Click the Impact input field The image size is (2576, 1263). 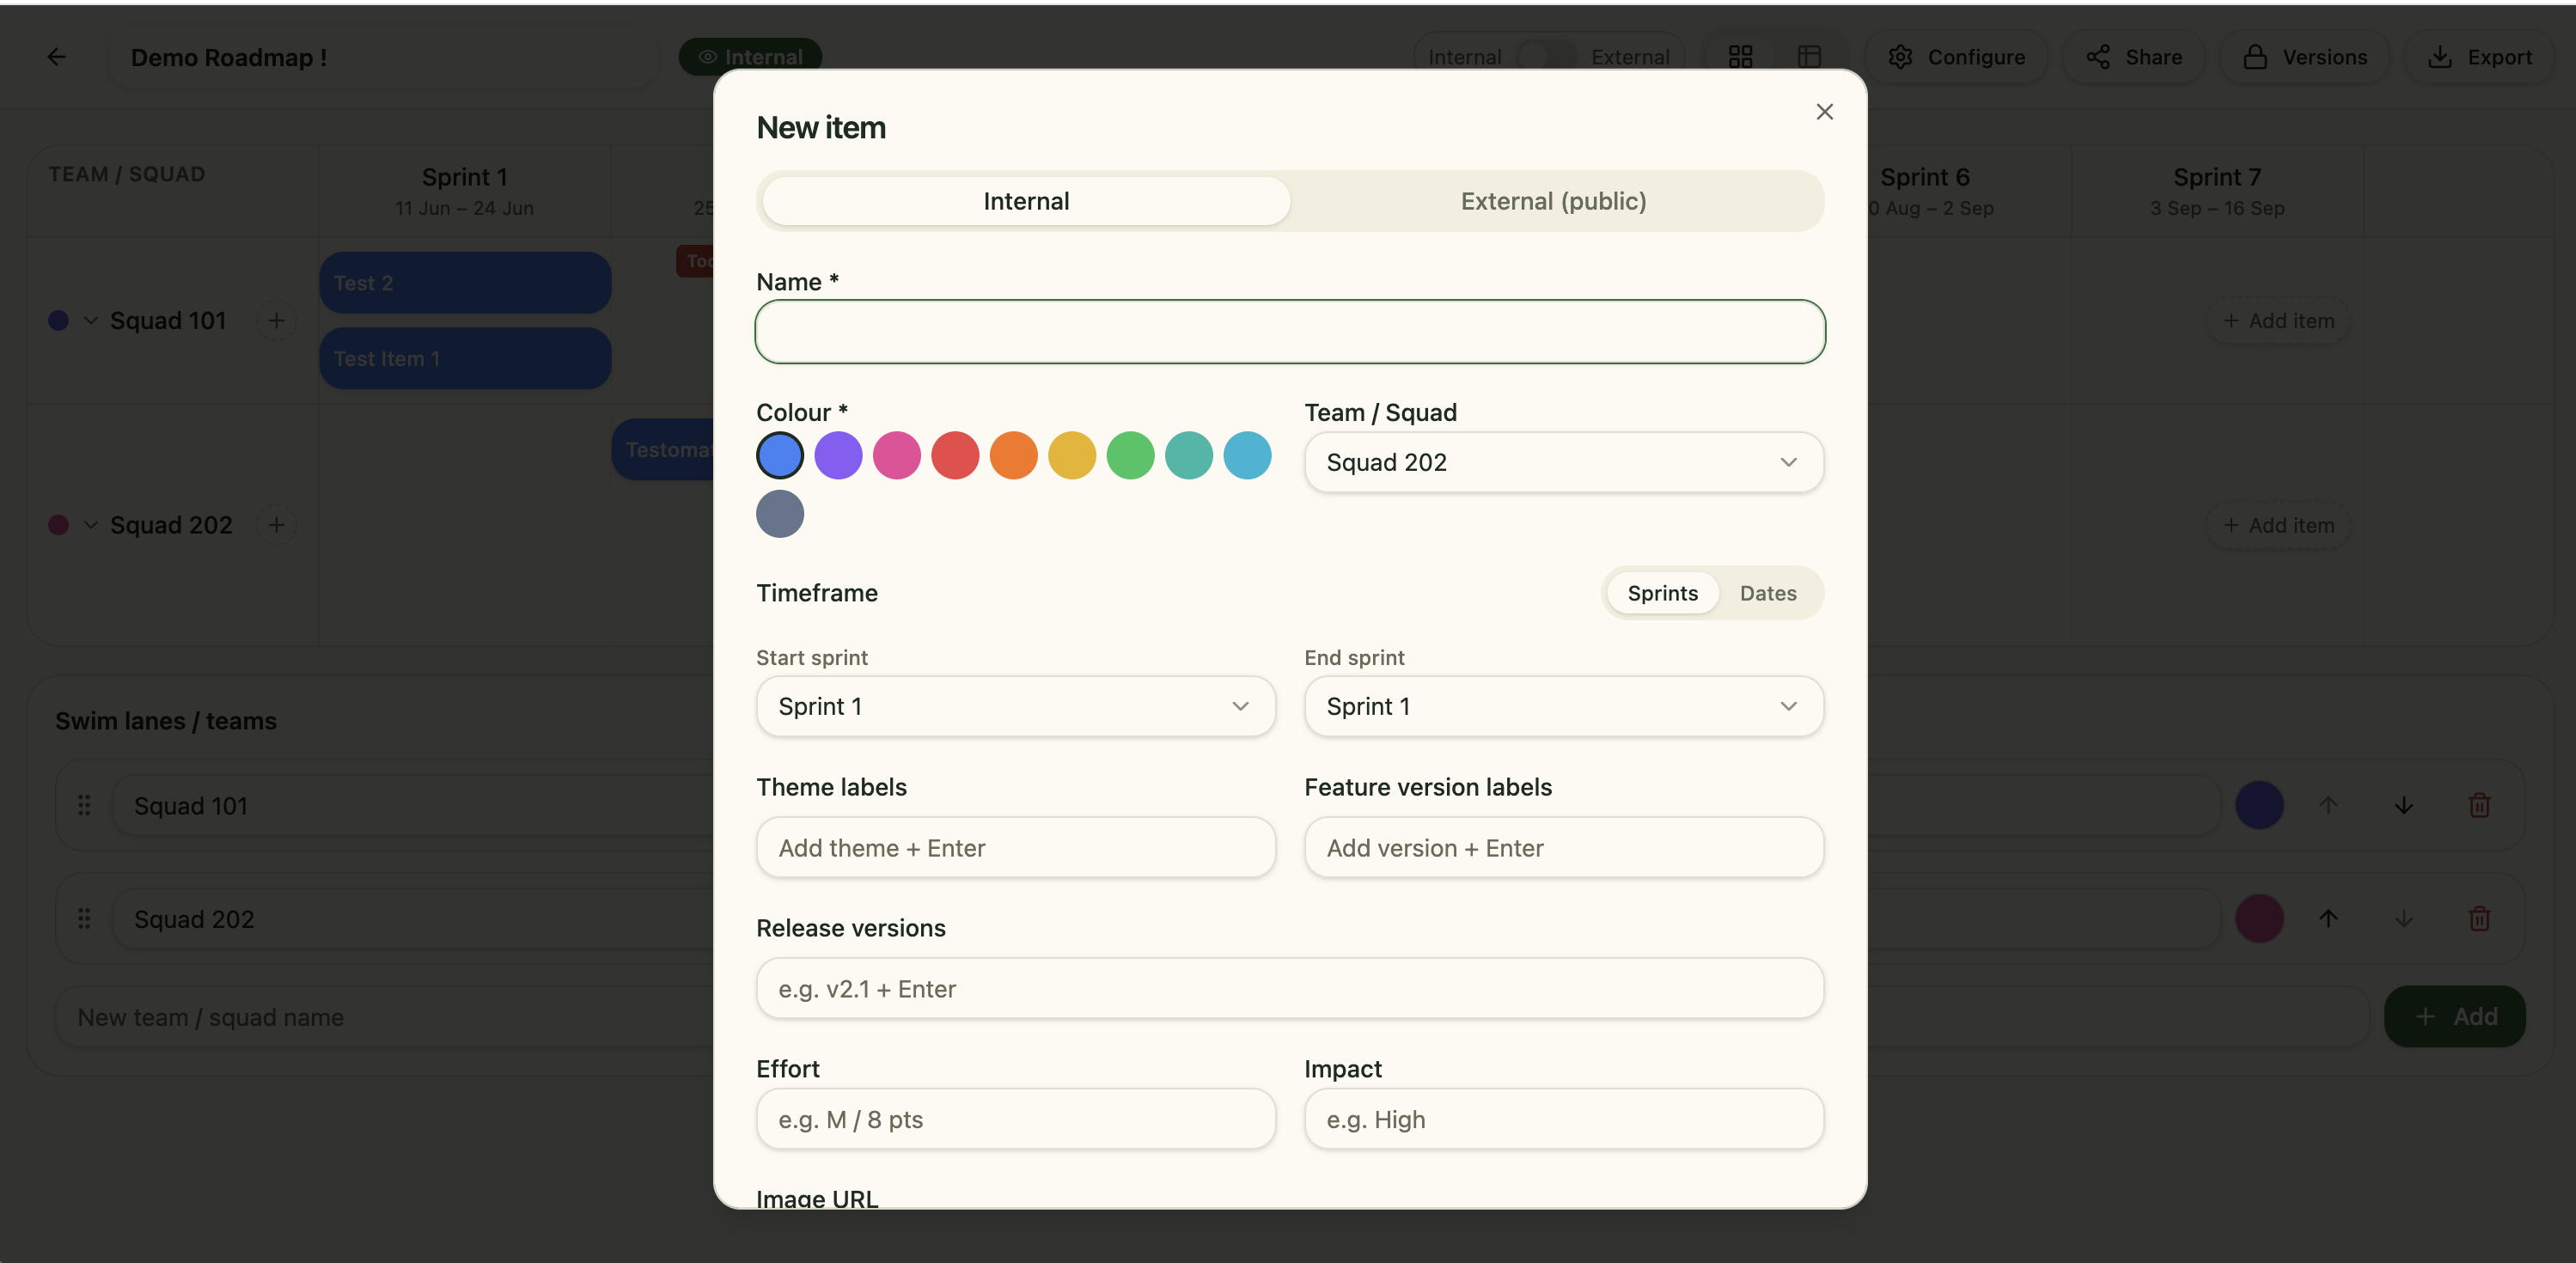[x=1564, y=1119]
